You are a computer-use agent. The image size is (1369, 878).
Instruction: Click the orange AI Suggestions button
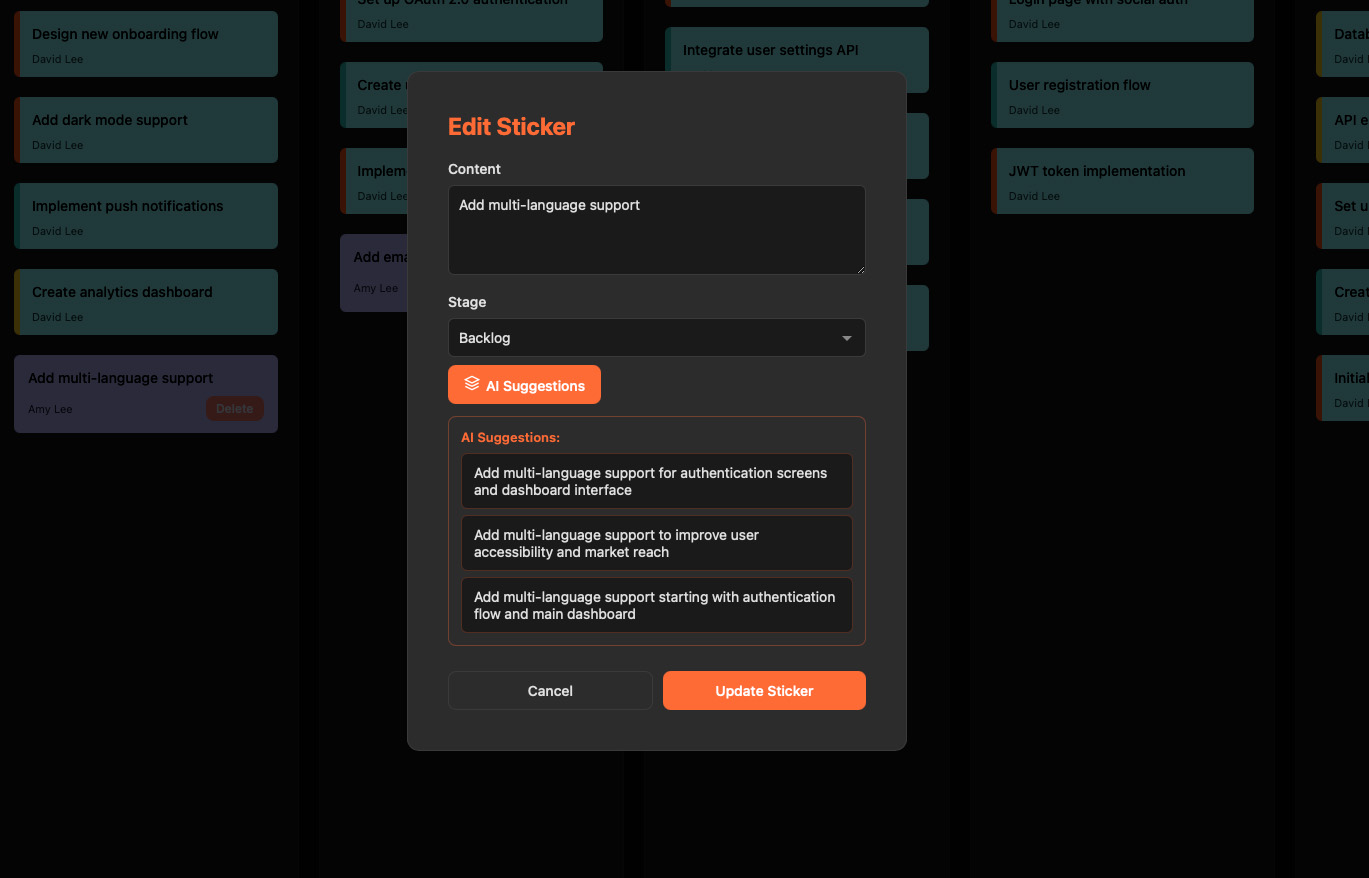point(524,384)
